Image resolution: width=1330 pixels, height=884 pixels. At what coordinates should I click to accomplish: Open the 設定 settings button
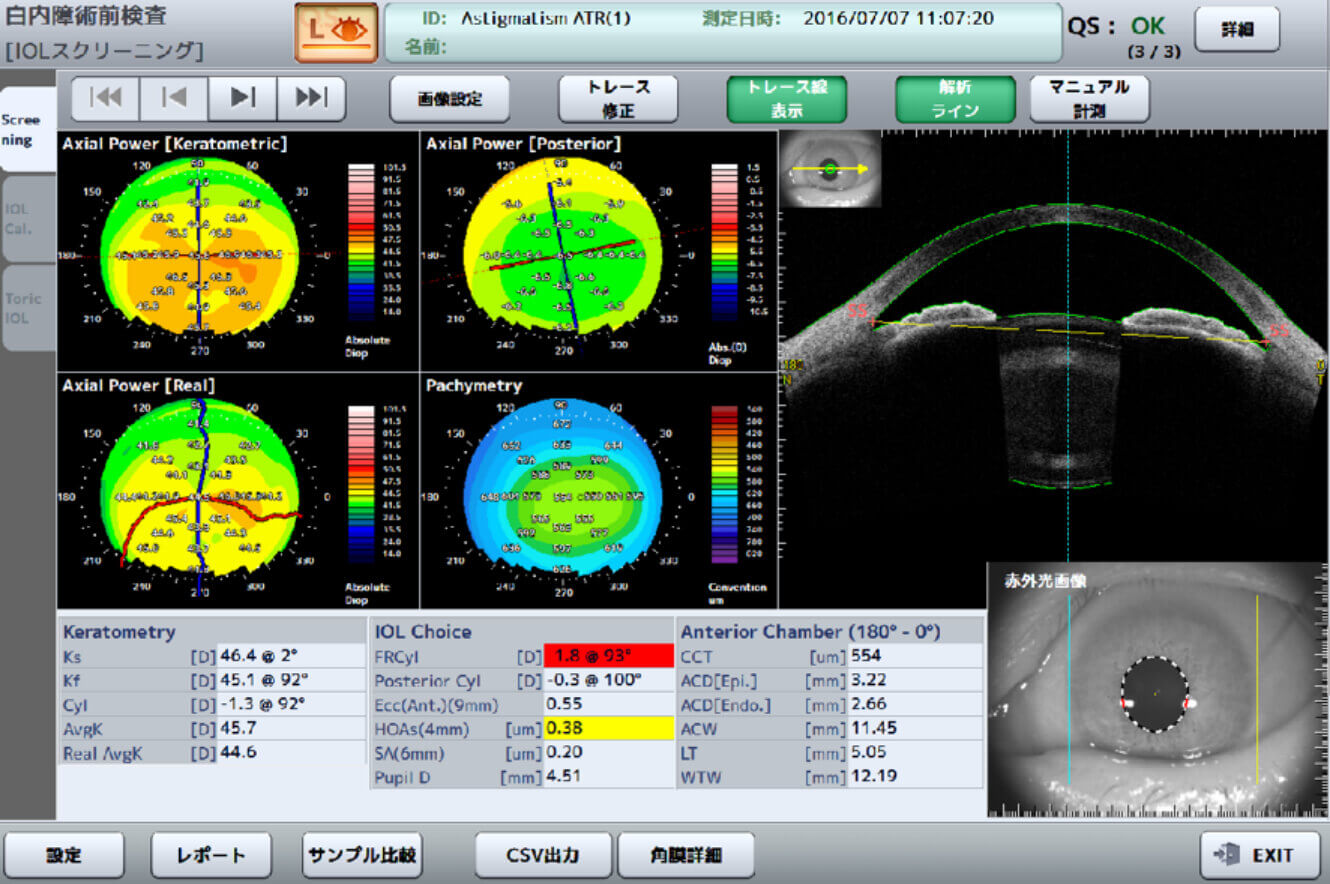(64, 855)
